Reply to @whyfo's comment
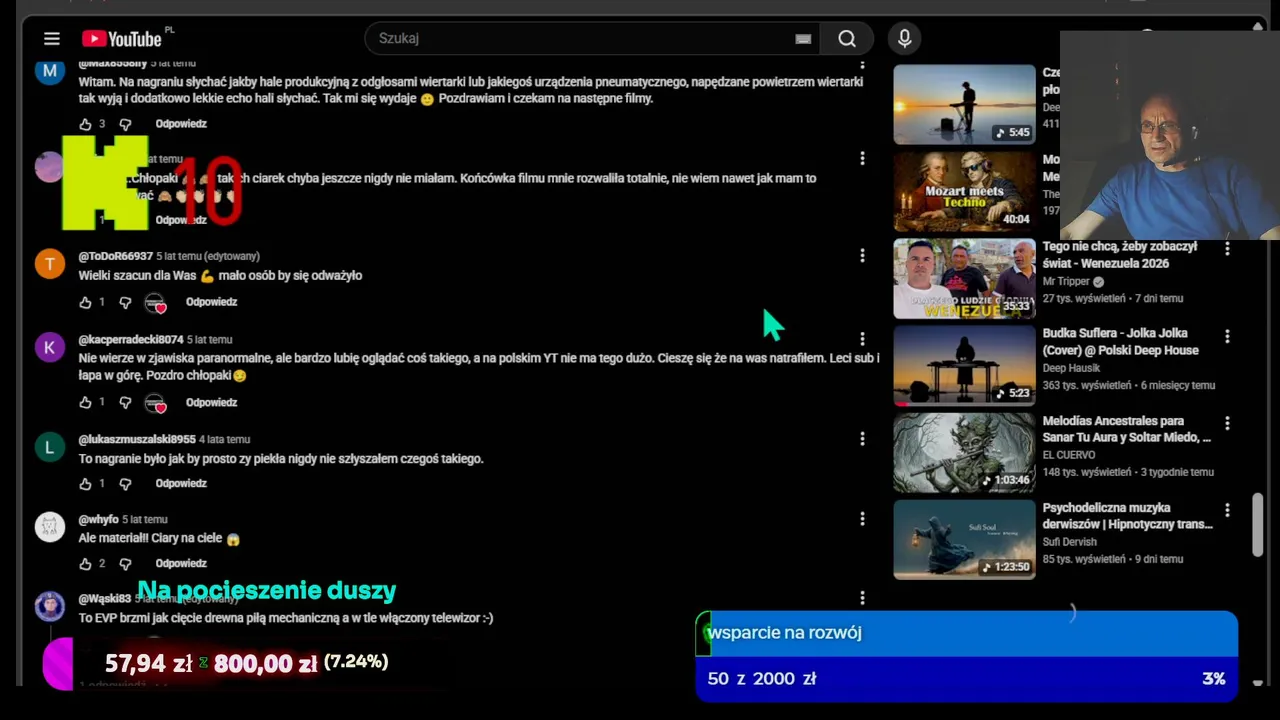The width and height of the screenshot is (1280, 720). click(181, 563)
